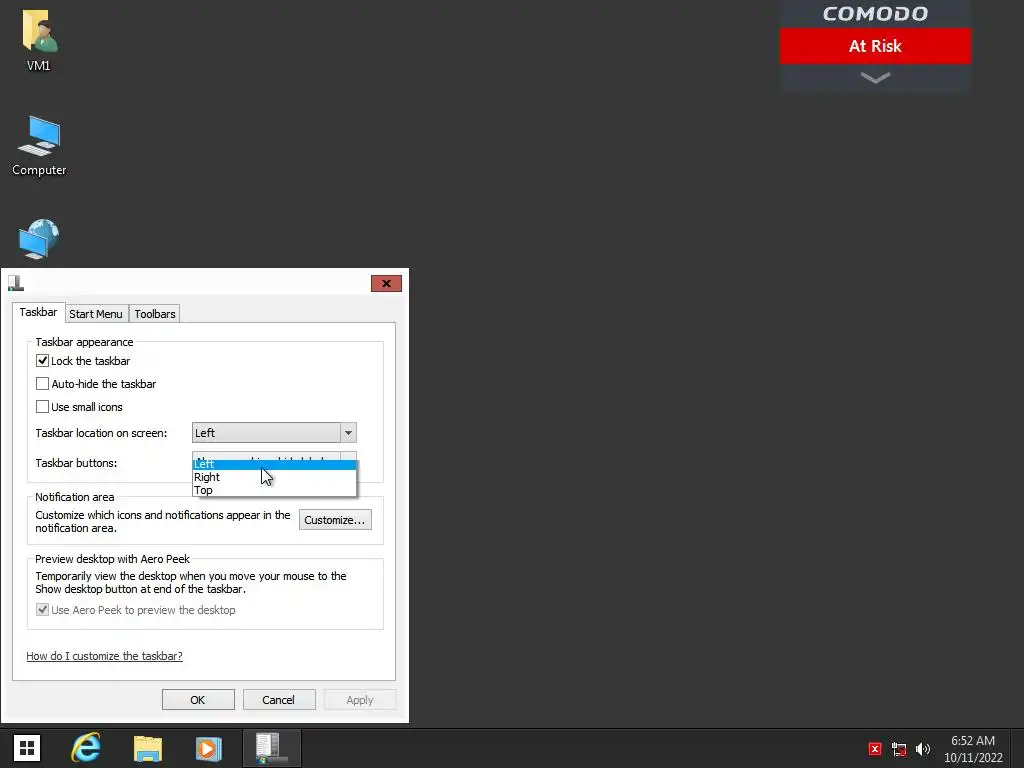Open the network tray icon
The height and width of the screenshot is (768, 1024).
click(899, 749)
